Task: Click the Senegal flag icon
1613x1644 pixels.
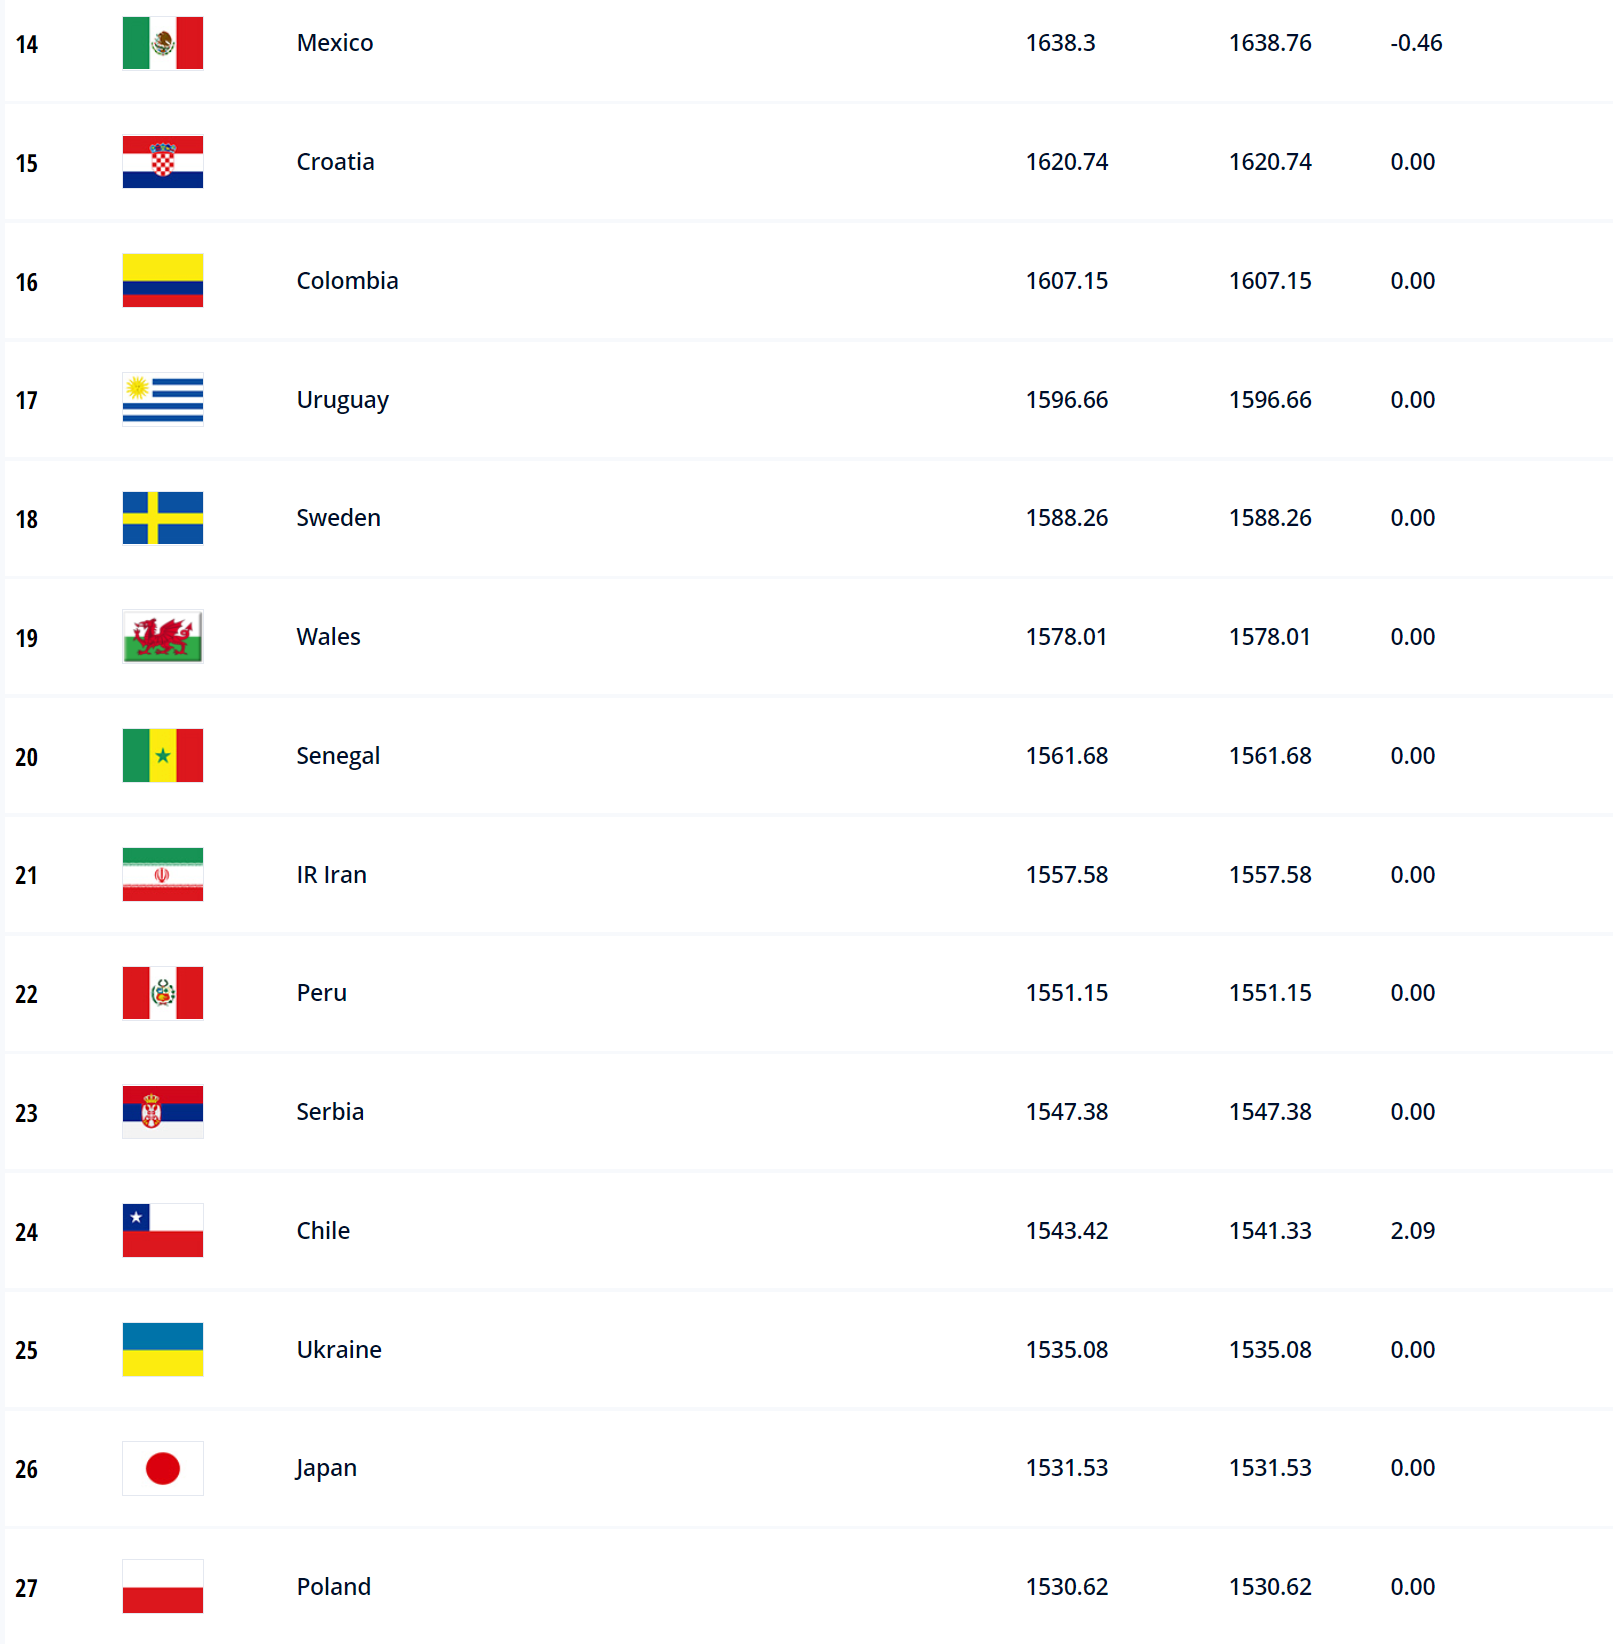Action: [x=162, y=756]
